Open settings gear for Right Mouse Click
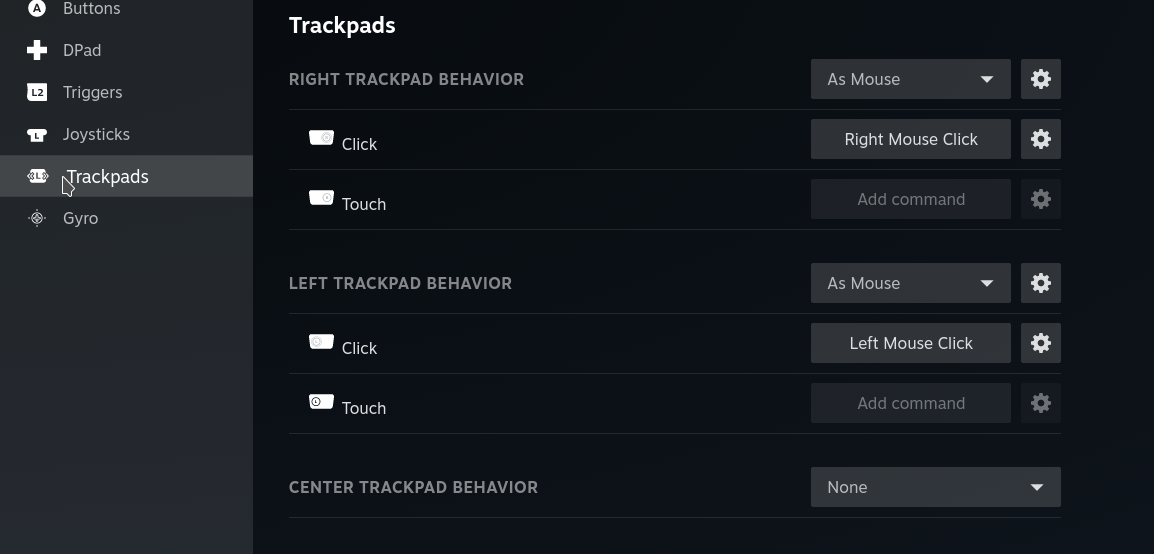The height and width of the screenshot is (554, 1154). click(x=1040, y=139)
